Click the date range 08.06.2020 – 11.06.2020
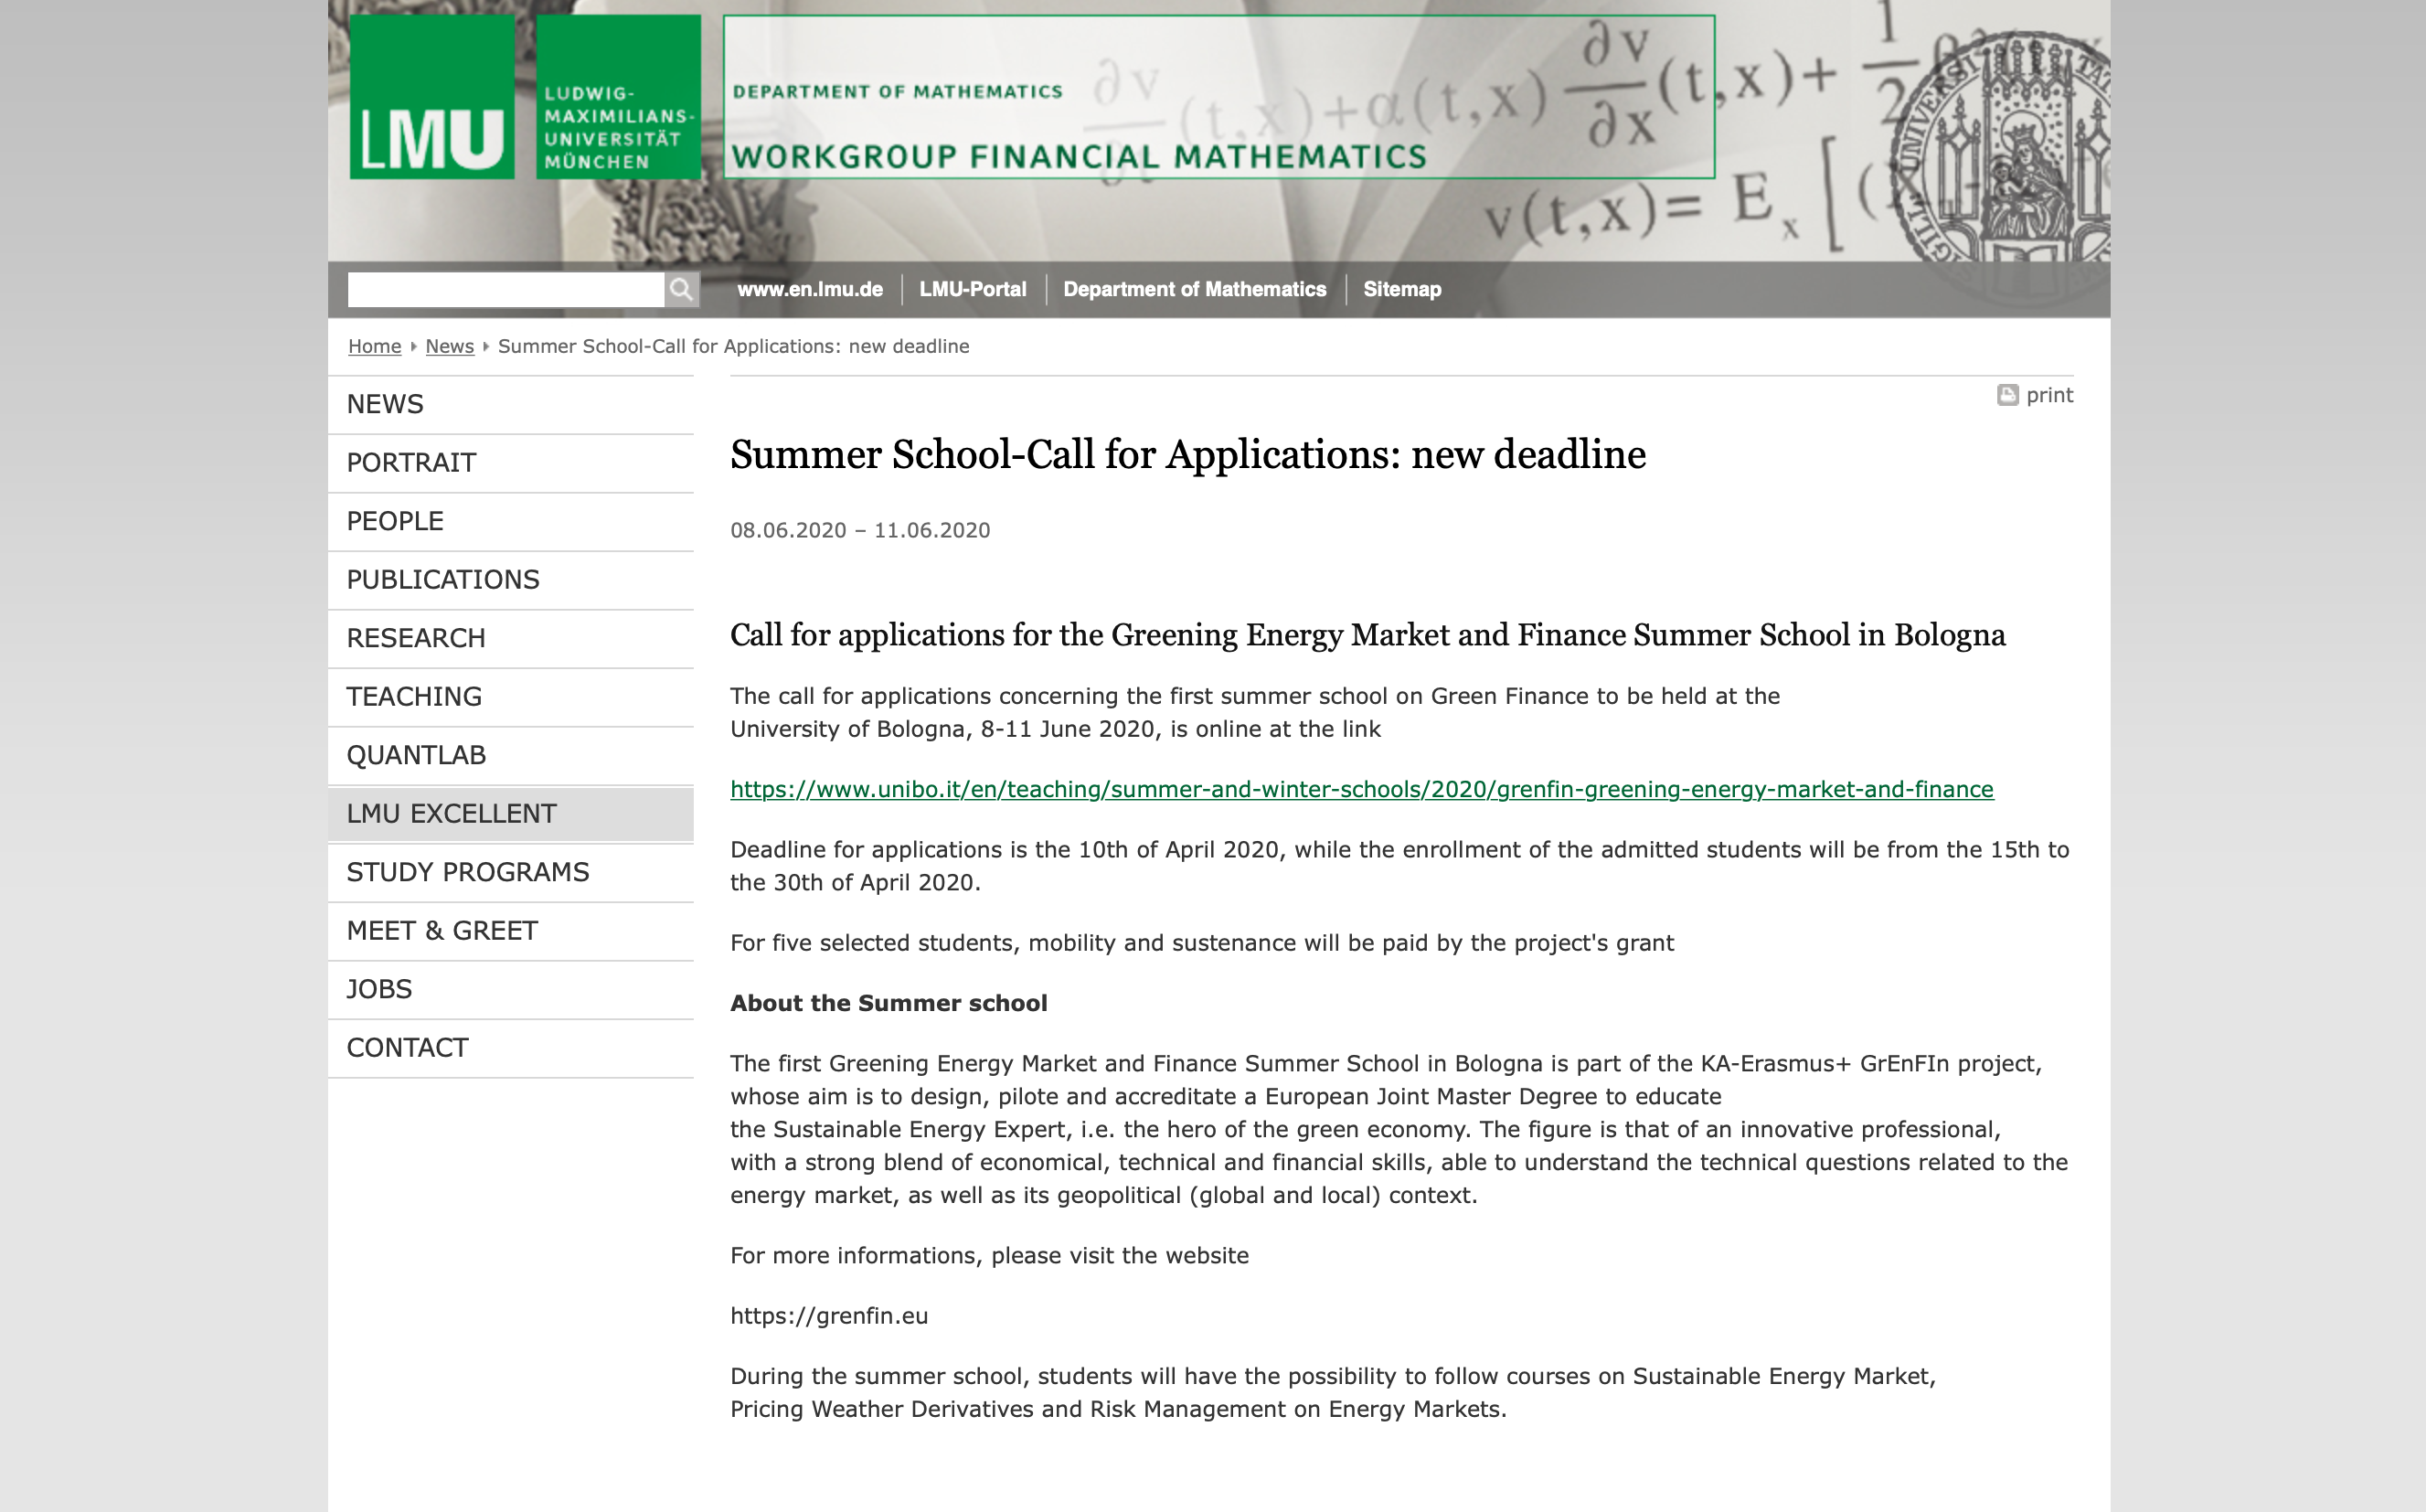 (860, 530)
